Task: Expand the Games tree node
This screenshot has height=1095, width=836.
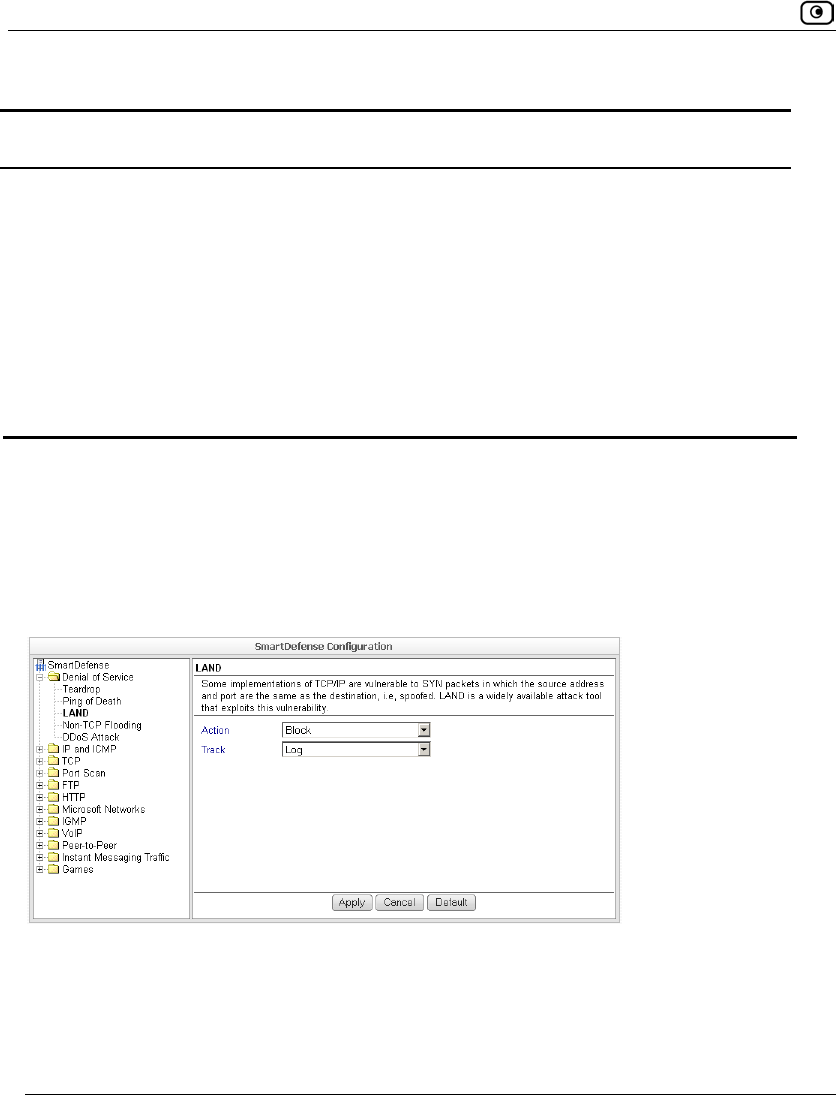Action: [x=41, y=869]
